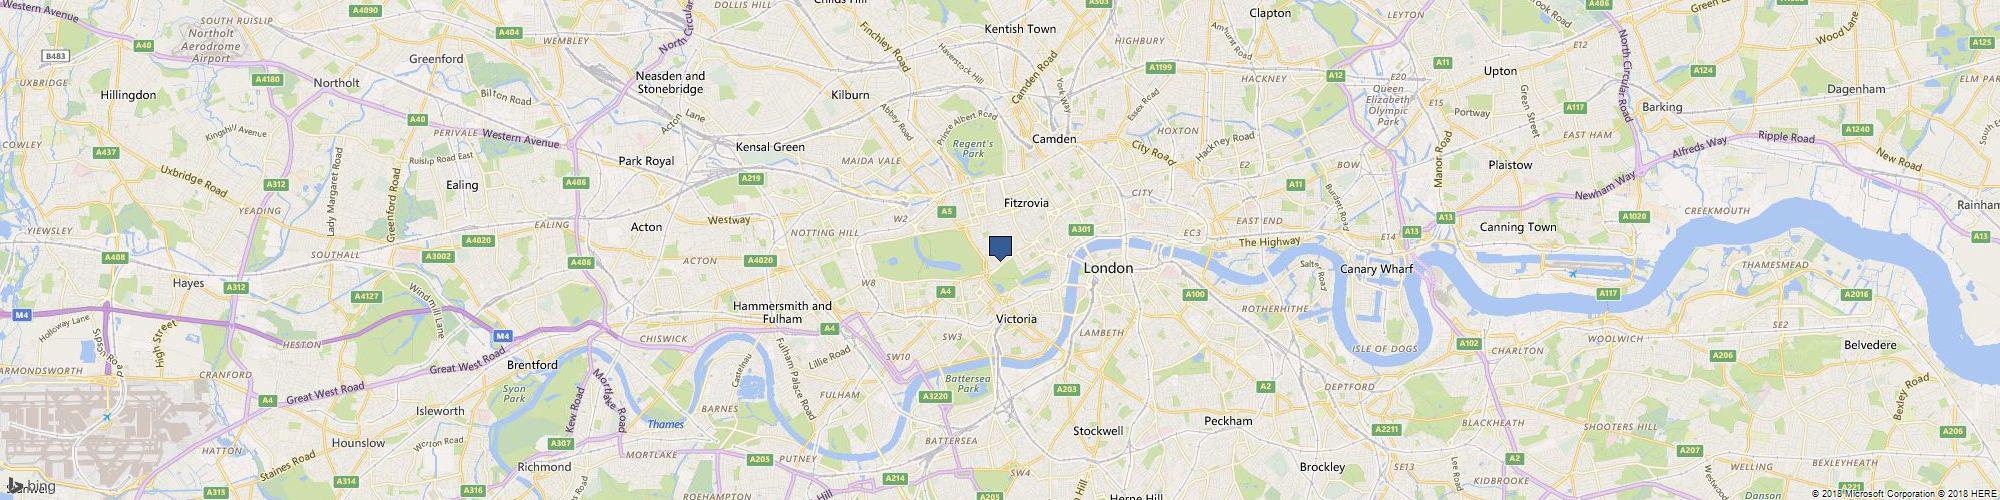Select London City Airport plane icon
The height and width of the screenshot is (500, 2000).
tap(1572, 273)
